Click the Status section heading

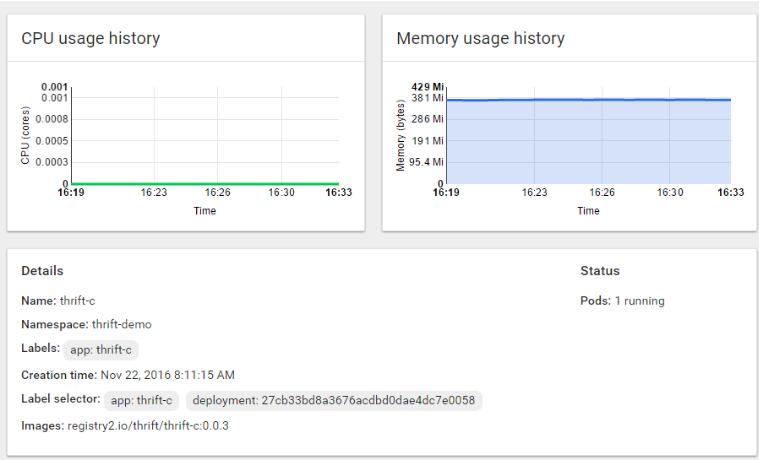(599, 271)
